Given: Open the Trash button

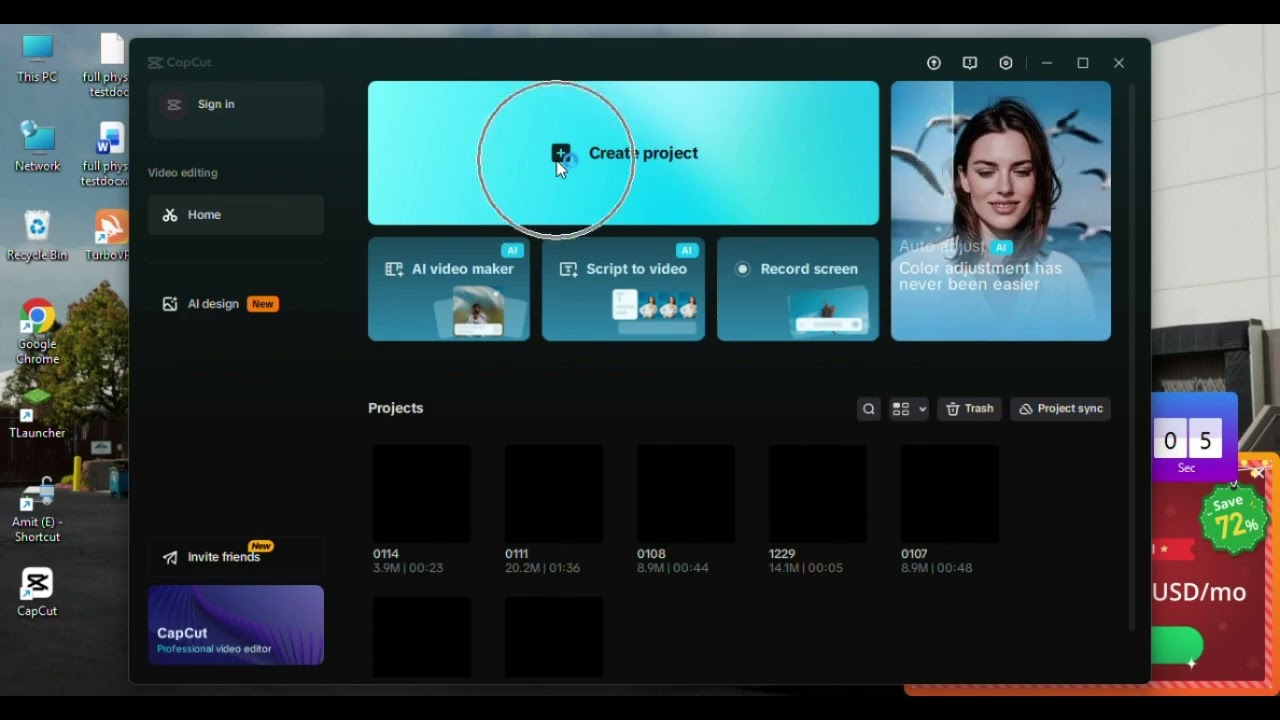Looking at the screenshot, I should pos(970,409).
